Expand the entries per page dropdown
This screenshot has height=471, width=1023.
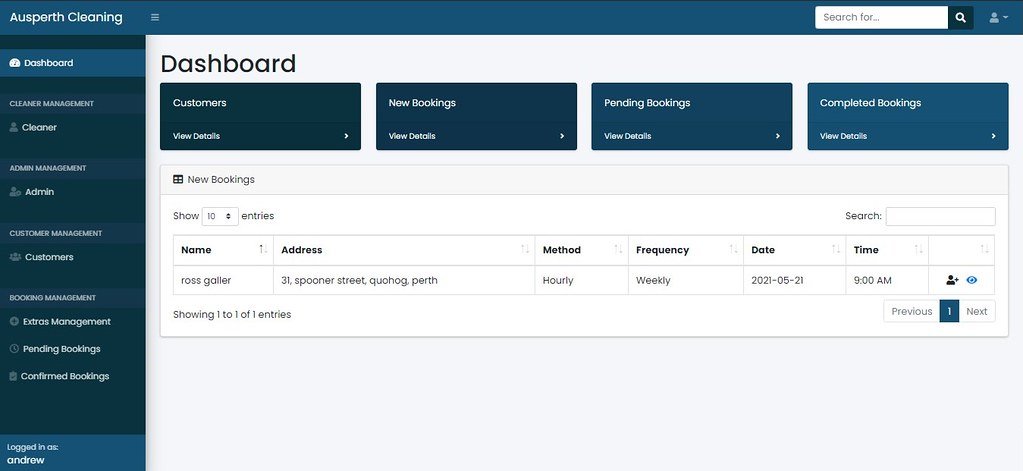pyautogui.click(x=220, y=216)
